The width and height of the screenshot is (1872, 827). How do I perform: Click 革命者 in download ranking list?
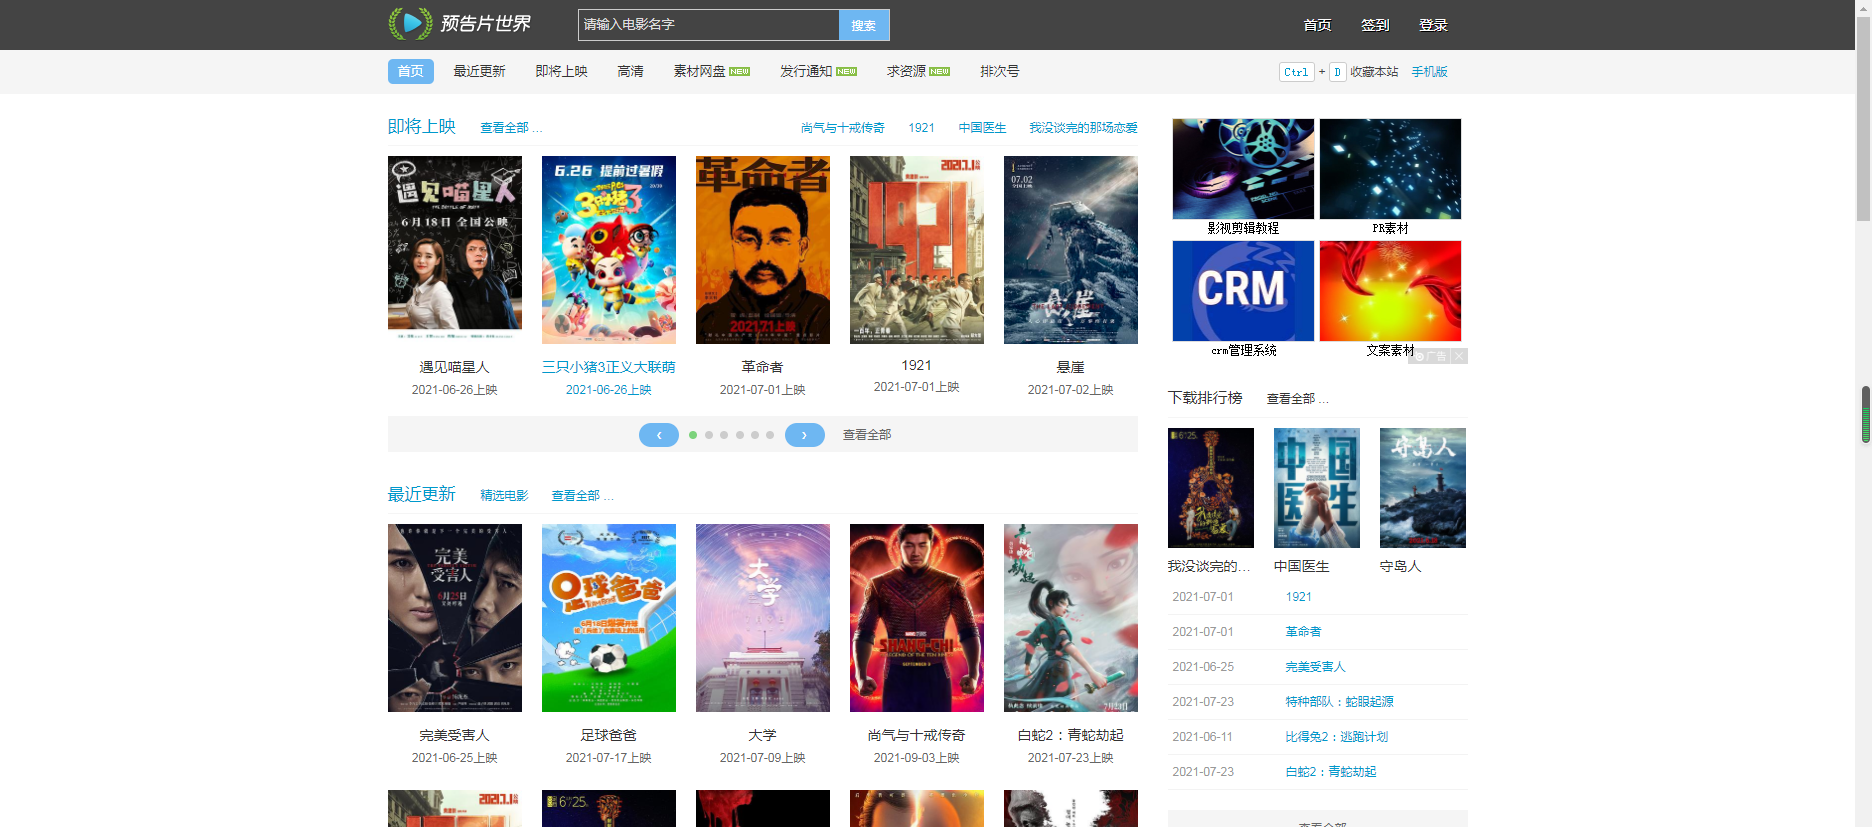coord(1303,632)
